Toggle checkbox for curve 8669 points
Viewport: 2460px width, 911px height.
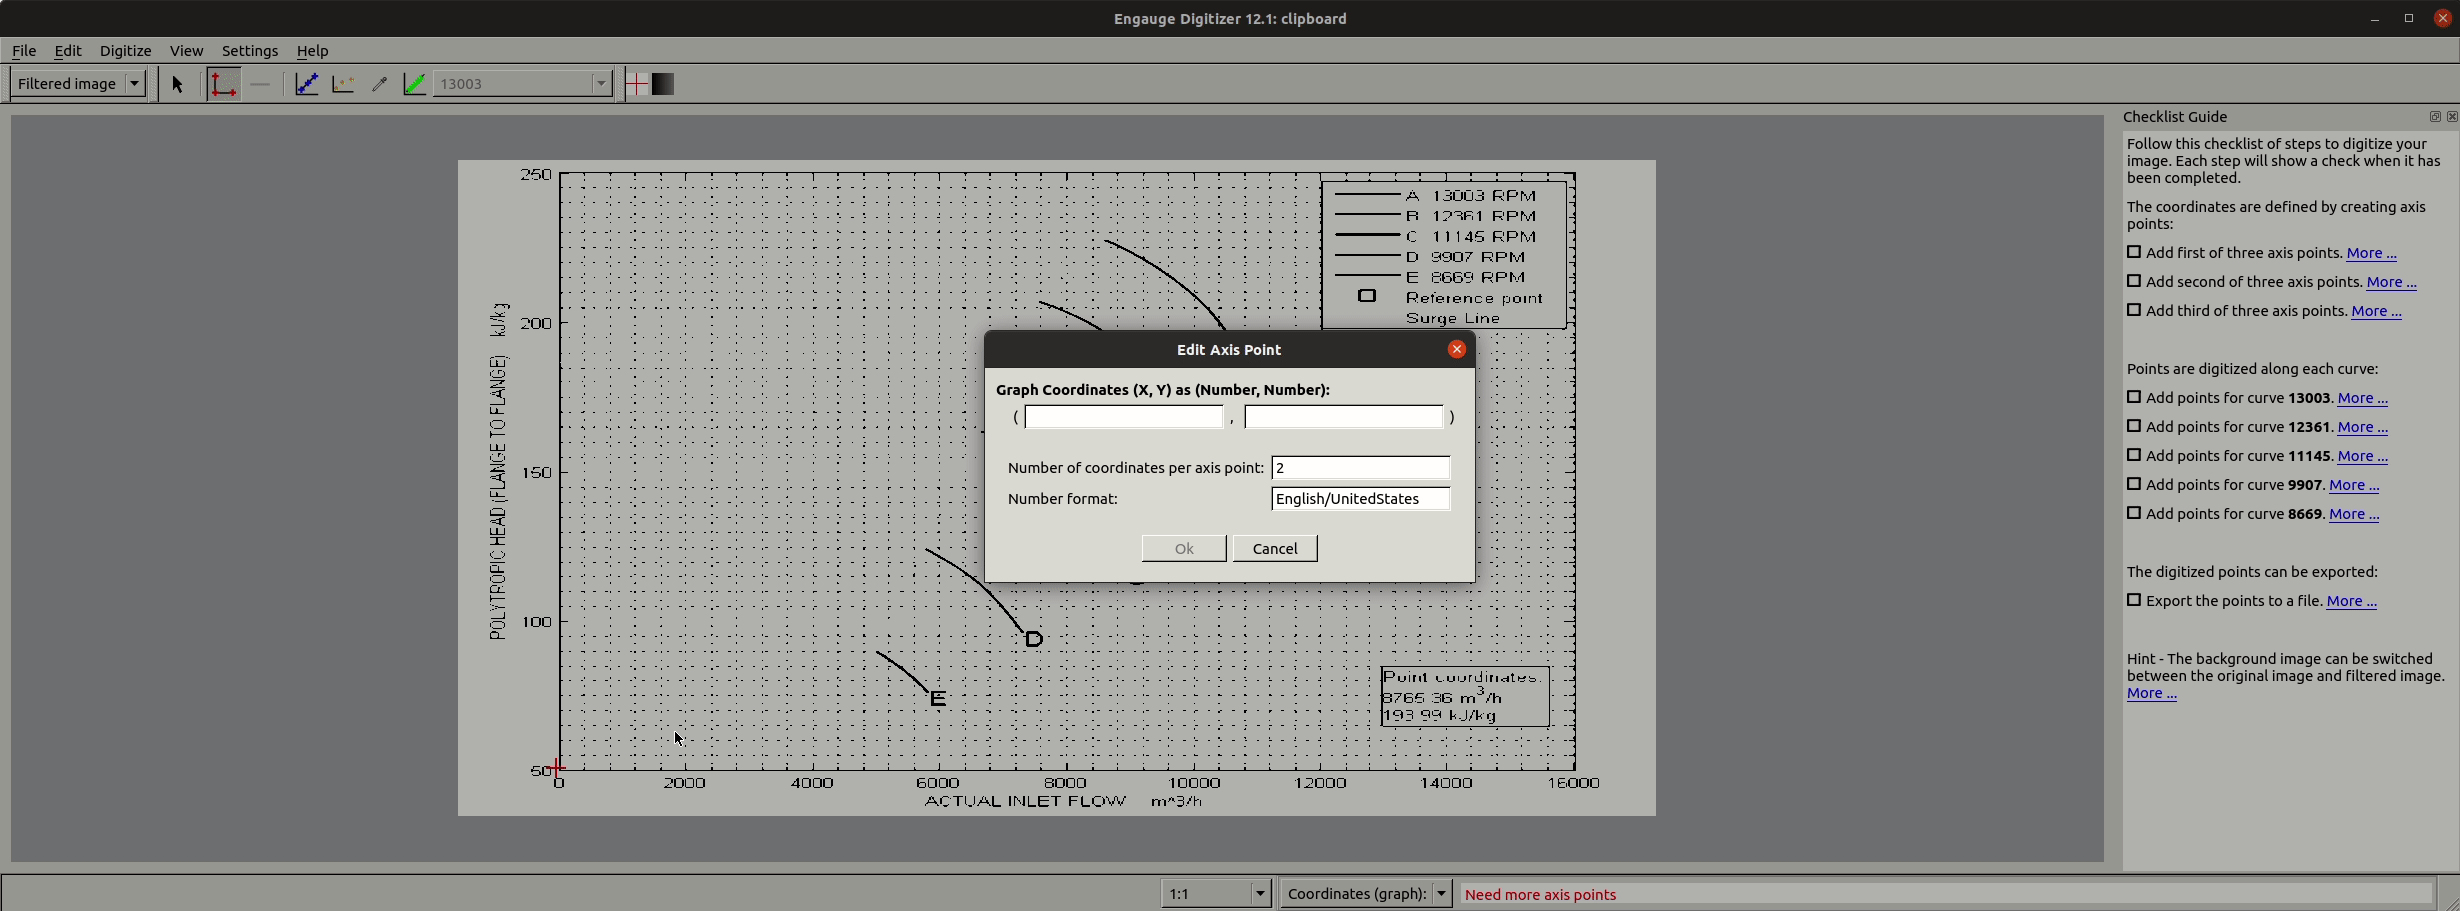tap(2134, 514)
